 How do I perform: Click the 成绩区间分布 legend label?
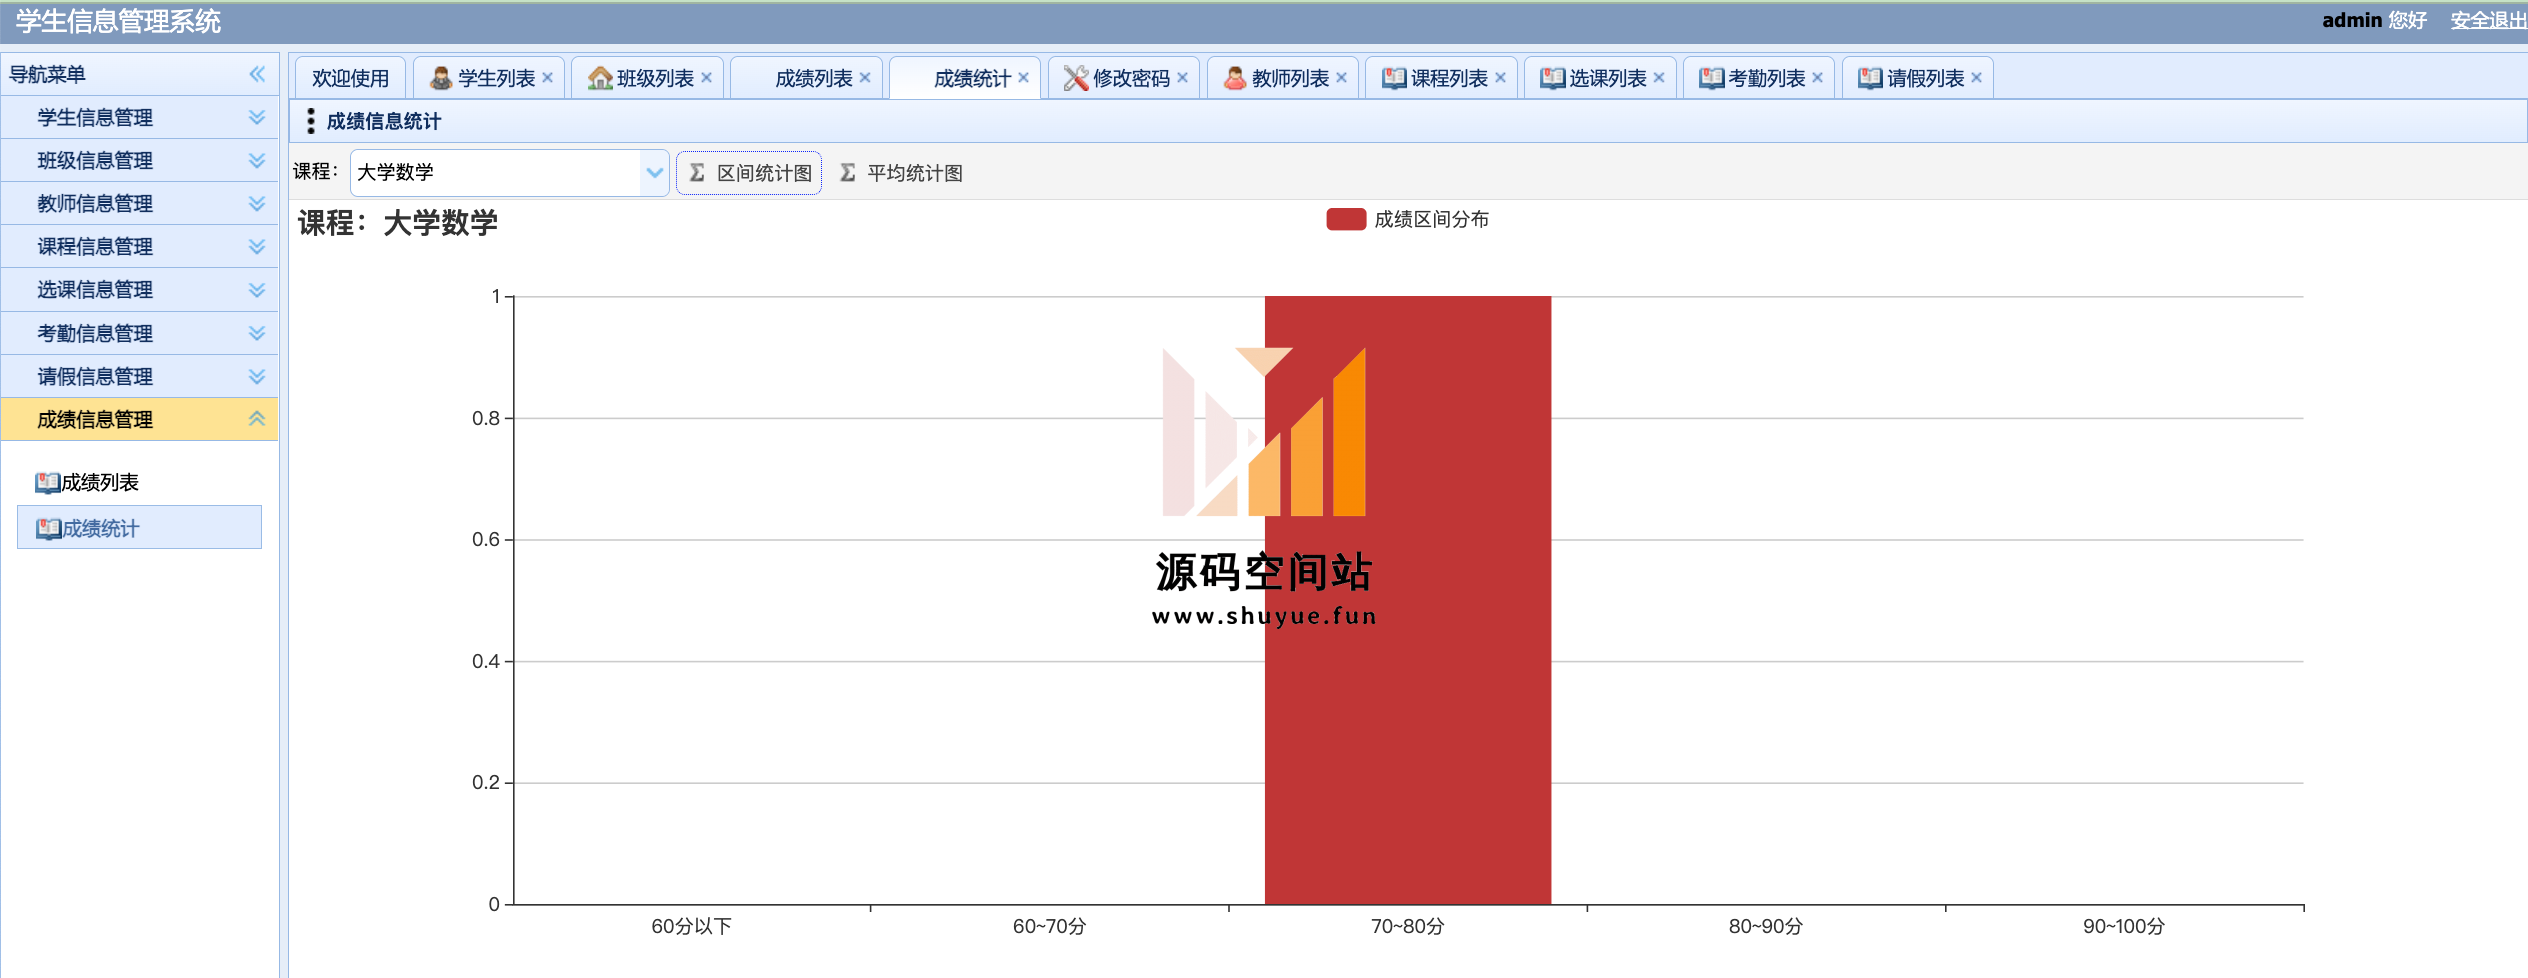click(x=1432, y=219)
